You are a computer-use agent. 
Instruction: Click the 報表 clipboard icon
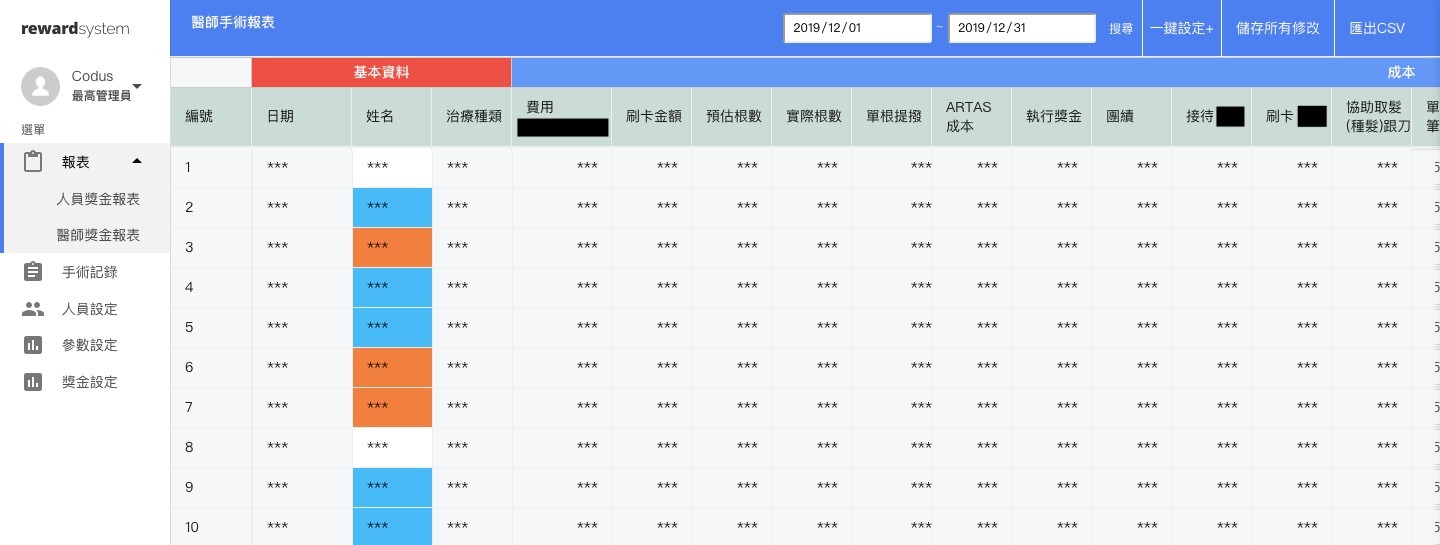(32, 162)
